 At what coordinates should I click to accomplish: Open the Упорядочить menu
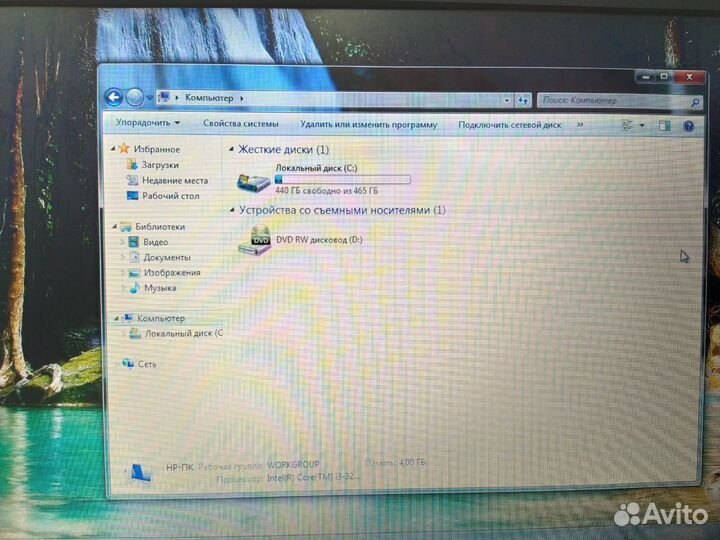[x=148, y=123]
